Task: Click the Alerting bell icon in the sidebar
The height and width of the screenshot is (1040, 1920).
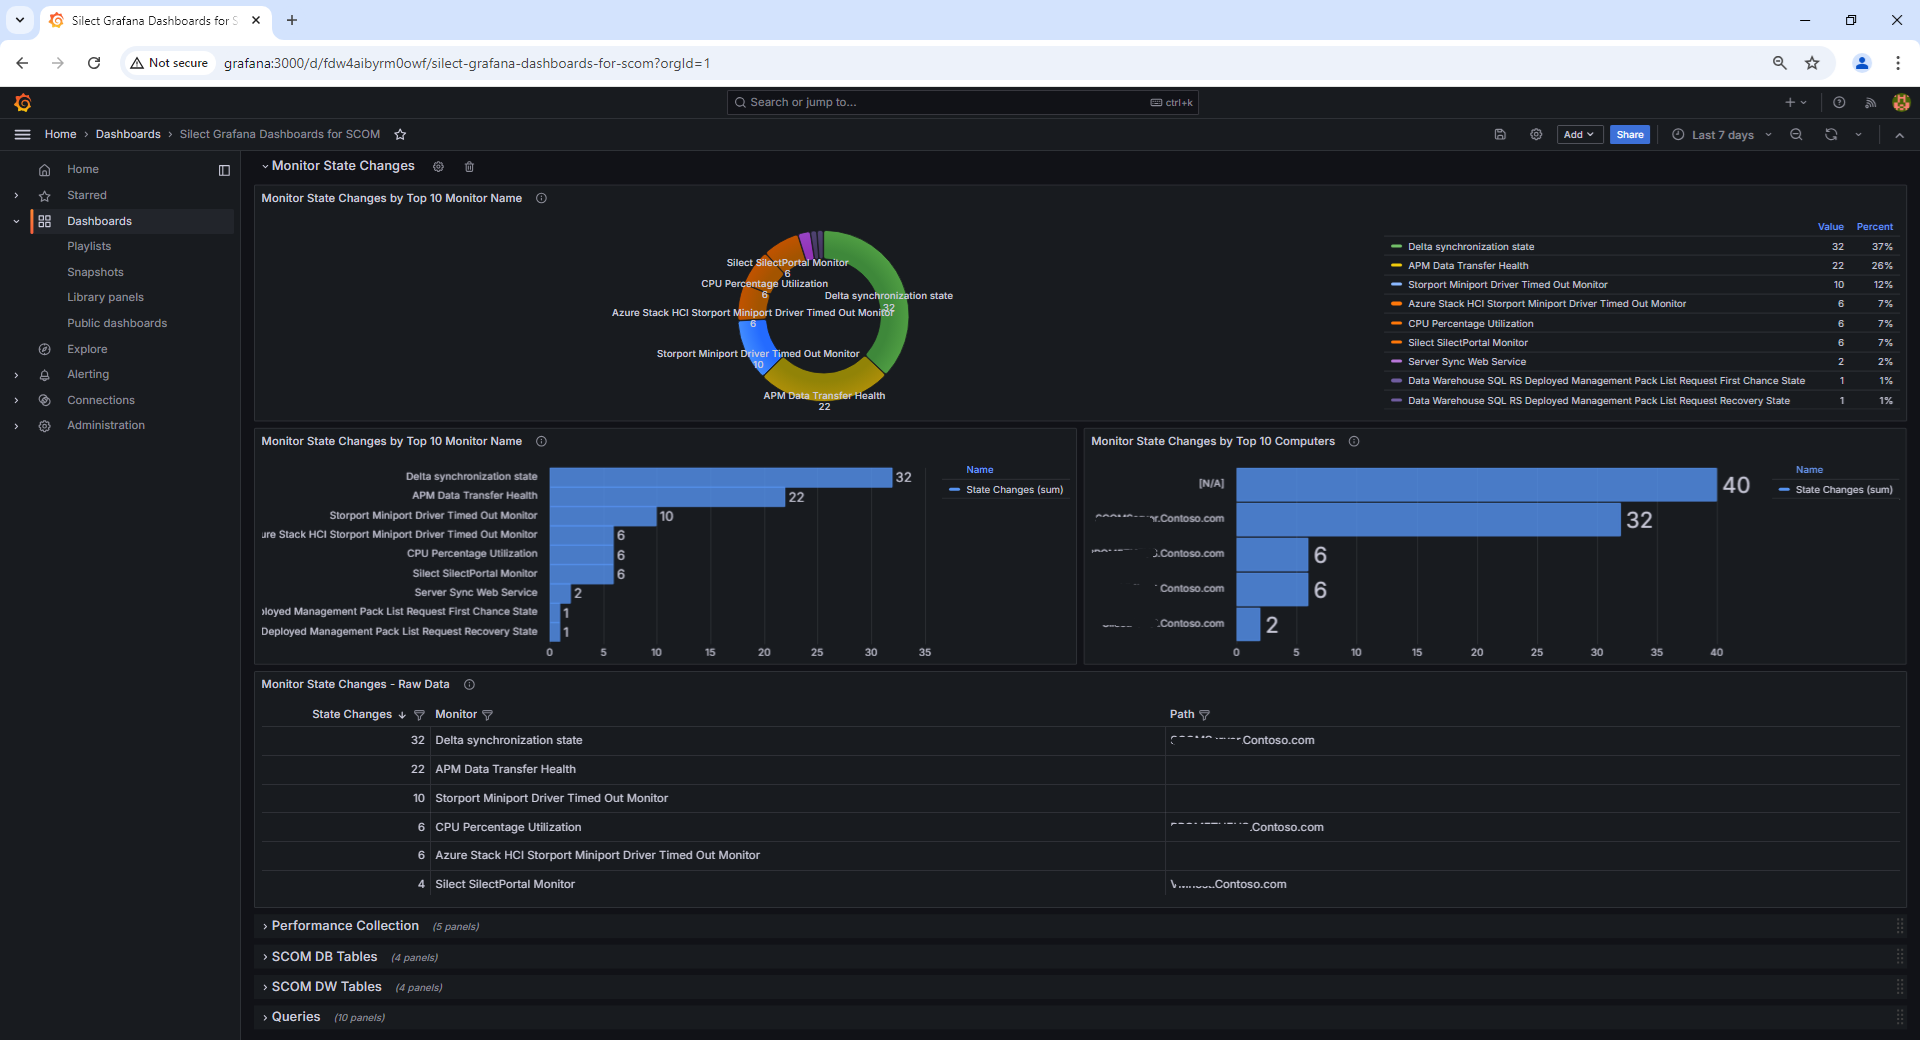Action: pyautogui.click(x=44, y=375)
